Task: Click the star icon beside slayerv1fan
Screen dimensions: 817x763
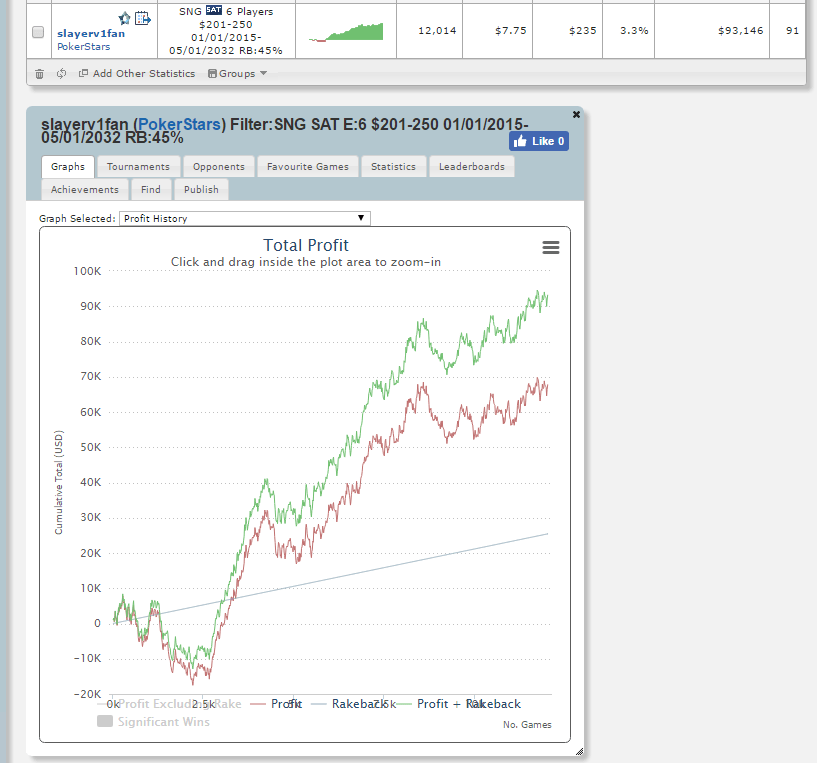Action: tap(124, 19)
